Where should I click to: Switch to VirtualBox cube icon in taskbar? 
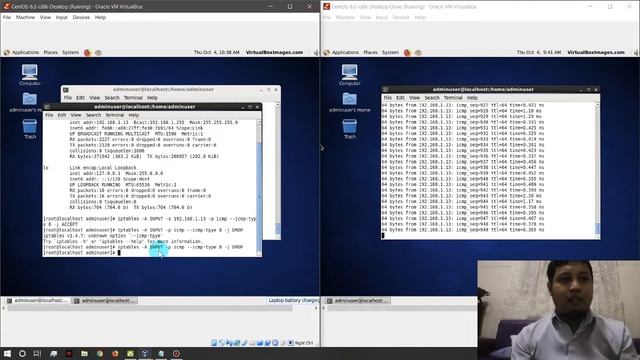click(x=145, y=353)
